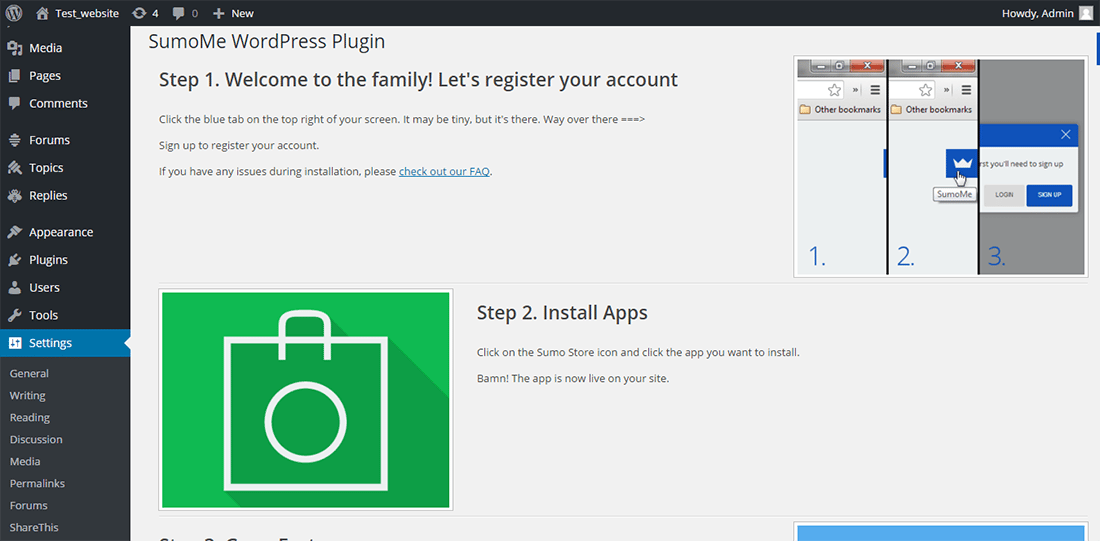This screenshot has height=541, width=1100.
Task: Click the plus icon next to New
Action: click(219, 13)
